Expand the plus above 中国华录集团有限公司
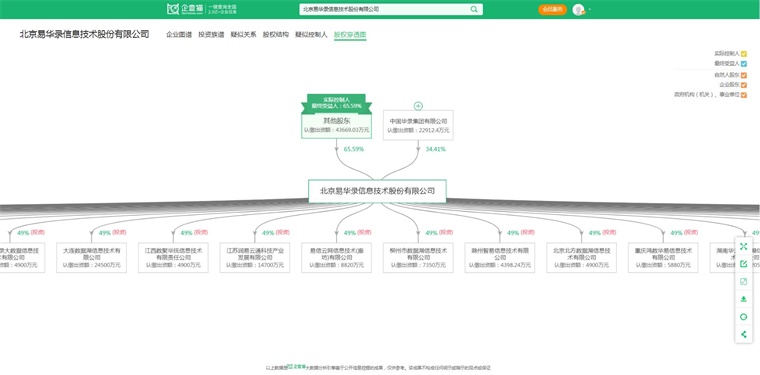 (x=418, y=106)
